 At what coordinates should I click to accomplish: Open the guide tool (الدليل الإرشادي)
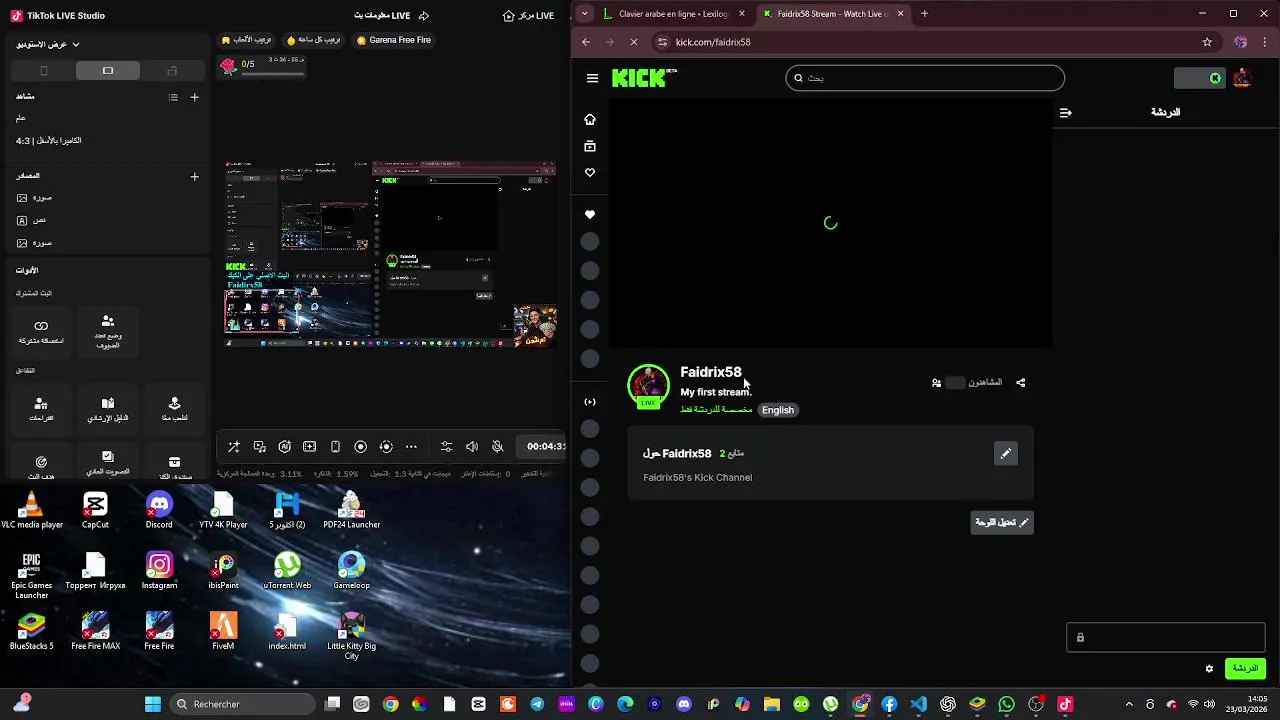(108, 409)
